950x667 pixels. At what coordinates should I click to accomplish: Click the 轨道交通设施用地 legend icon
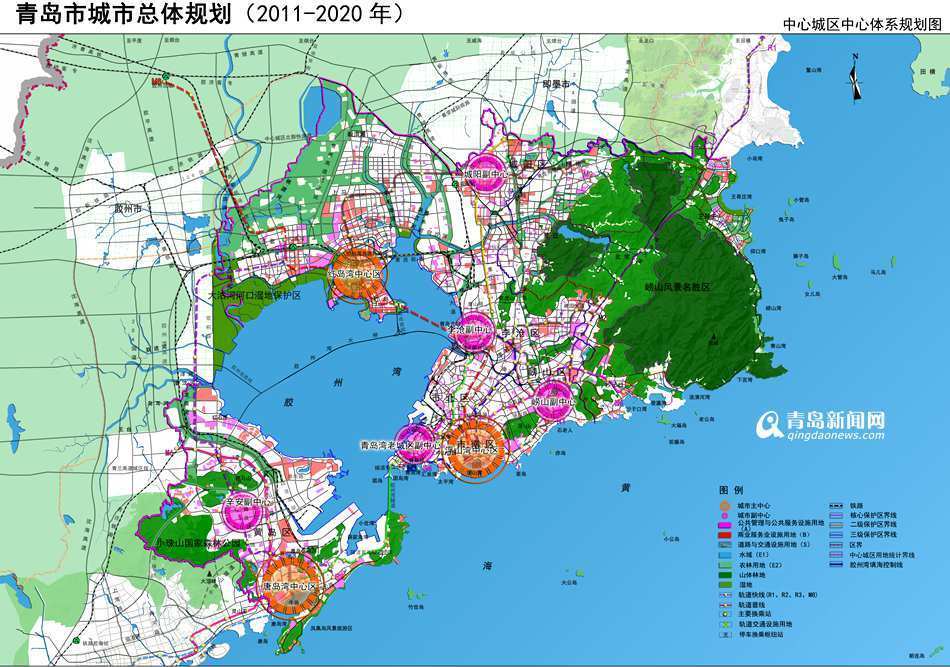point(725,625)
